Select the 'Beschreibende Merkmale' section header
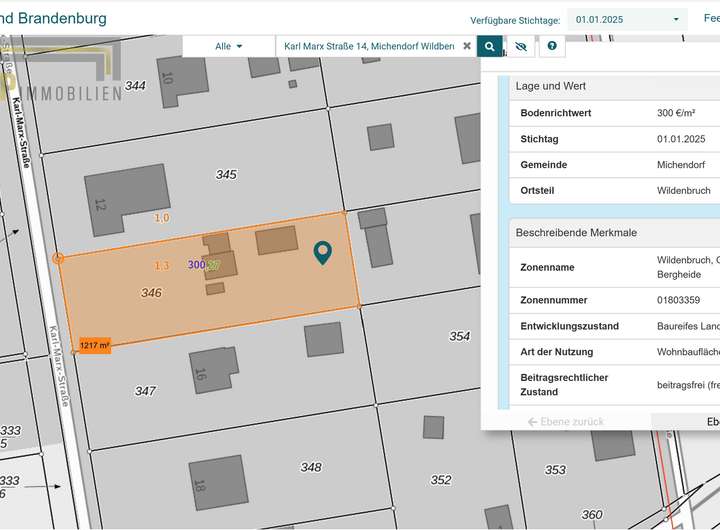Image resolution: width=720 pixels, height=530 pixels. tap(576, 233)
